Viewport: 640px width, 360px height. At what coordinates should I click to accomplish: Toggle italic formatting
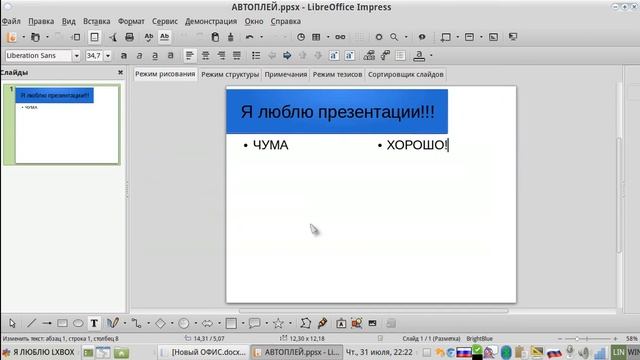click(139, 56)
